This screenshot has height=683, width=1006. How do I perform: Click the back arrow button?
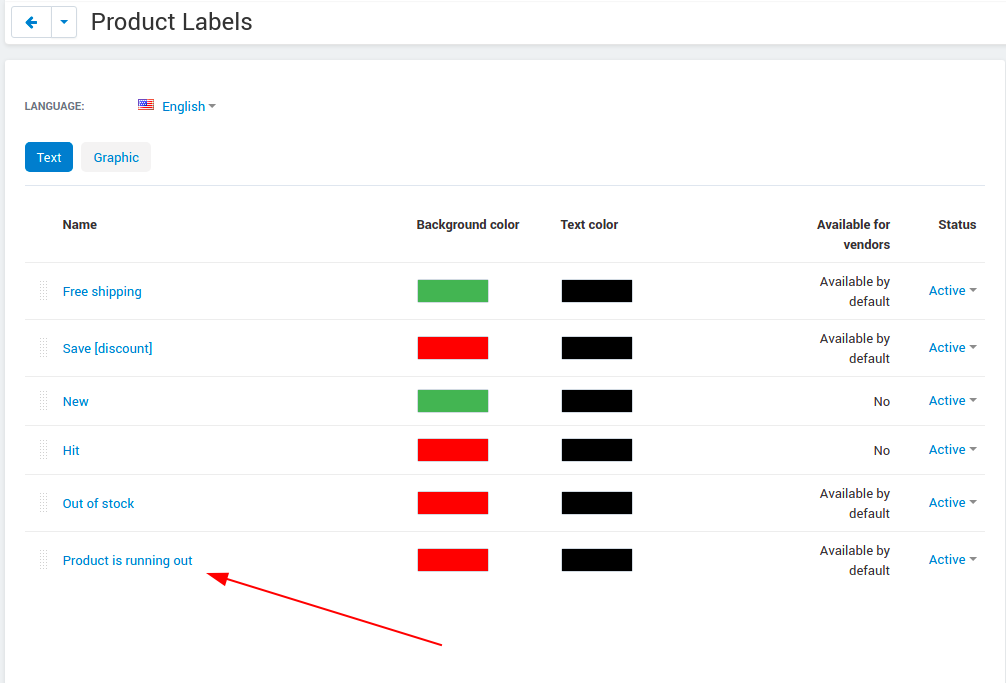click(x=31, y=22)
